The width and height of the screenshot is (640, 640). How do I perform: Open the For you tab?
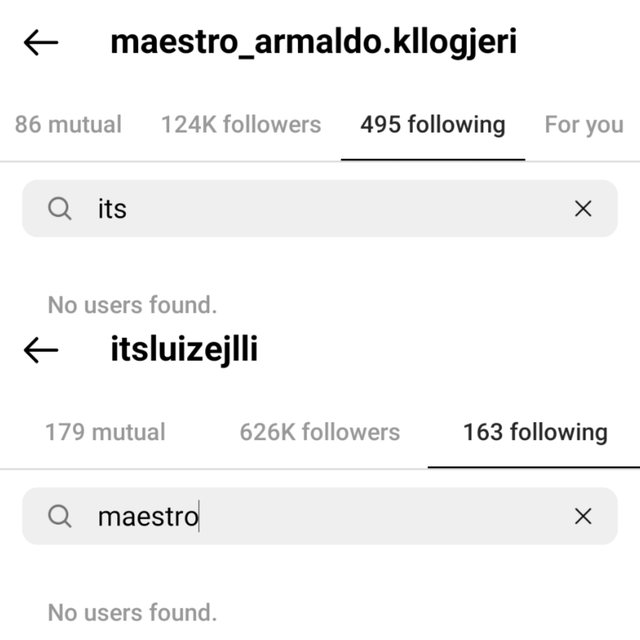tap(584, 125)
